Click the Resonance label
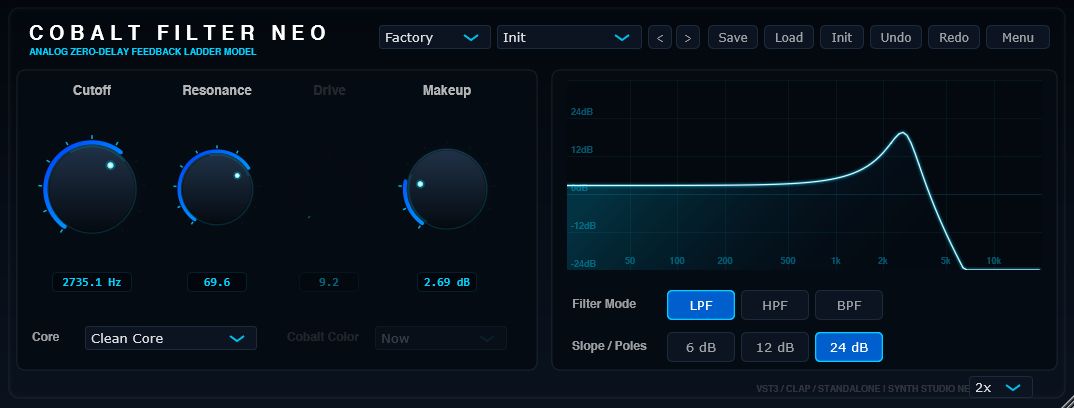Screen dimensions: 1074x408 tap(216, 90)
